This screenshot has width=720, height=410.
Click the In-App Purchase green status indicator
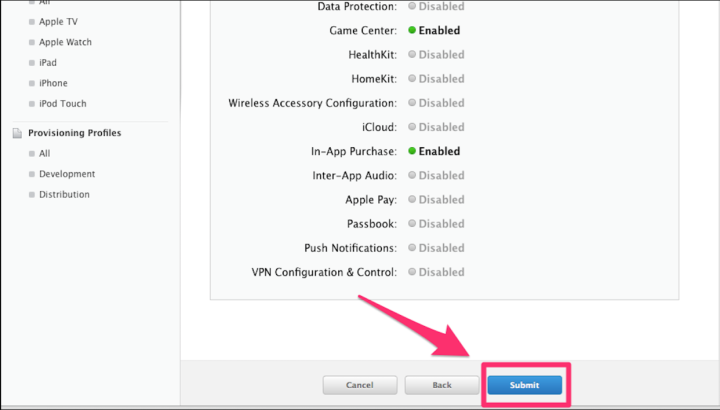click(x=412, y=151)
